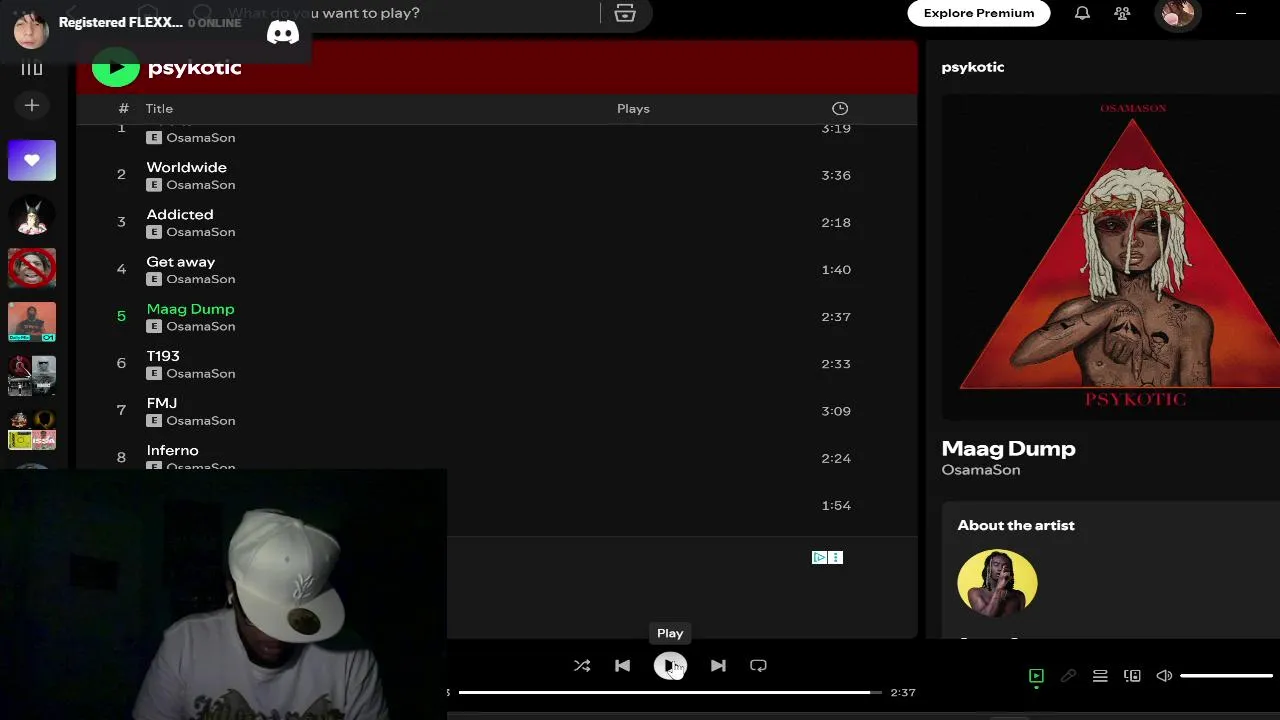The width and height of the screenshot is (1280, 720).
Task: Click track number 5 play indicator
Action: (121, 316)
